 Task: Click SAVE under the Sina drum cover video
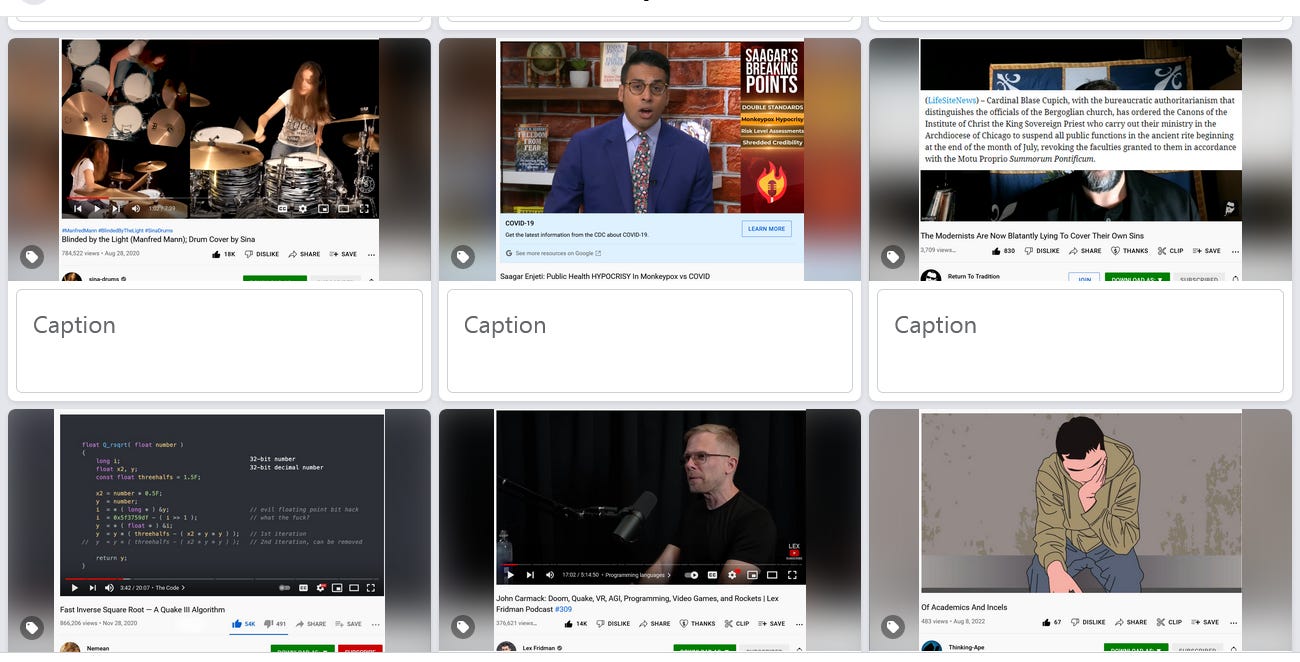point(343,254)
